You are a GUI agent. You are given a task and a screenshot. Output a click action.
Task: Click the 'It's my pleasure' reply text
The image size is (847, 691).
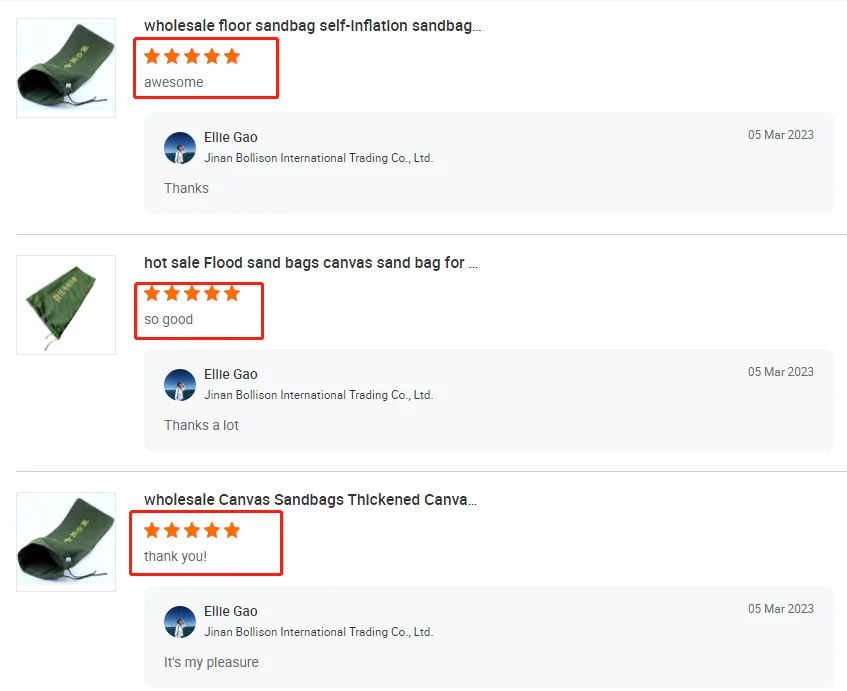pyautogui.click(x=211, y=662)
